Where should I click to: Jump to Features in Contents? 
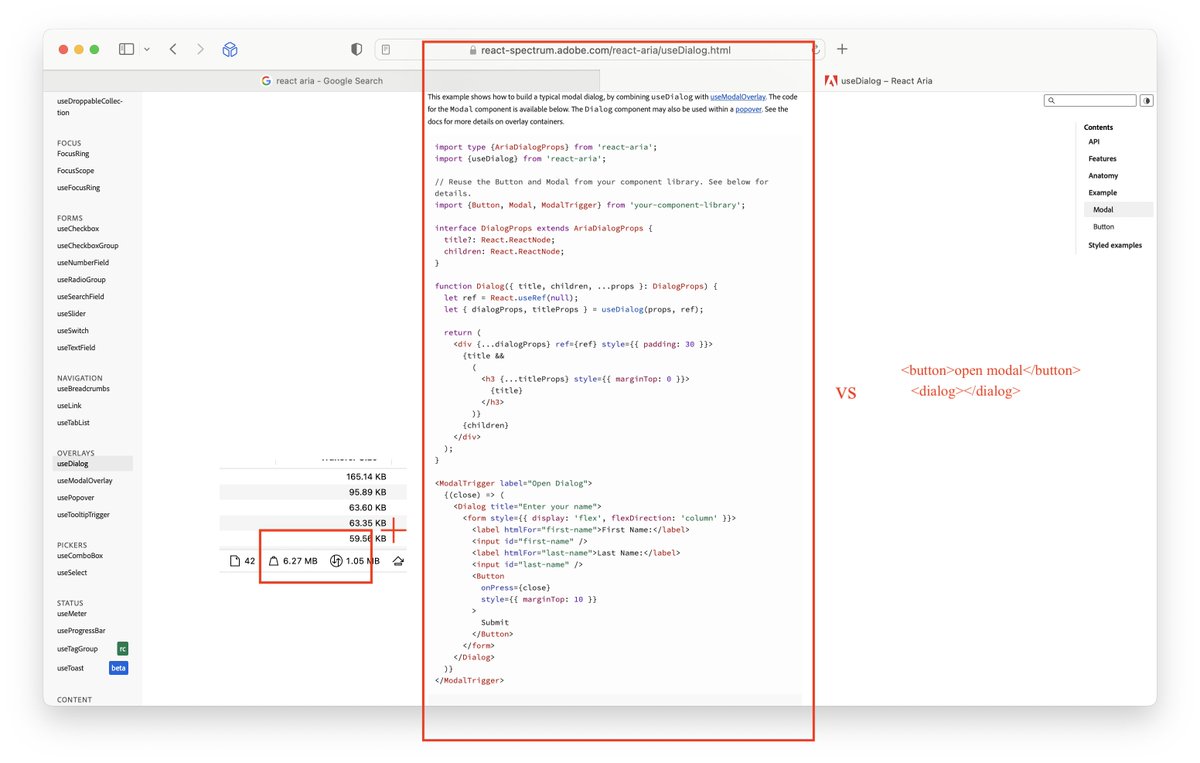coord(1102,159)
